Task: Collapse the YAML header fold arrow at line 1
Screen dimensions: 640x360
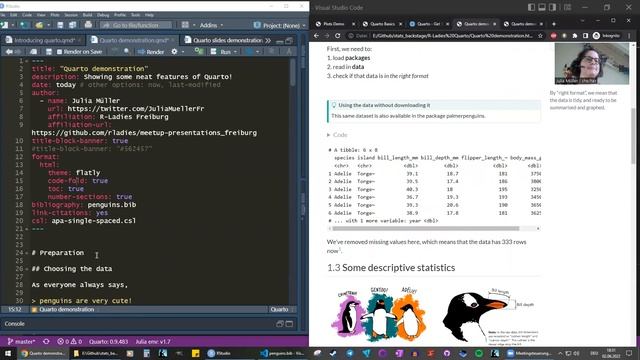Action: (27, 61)
